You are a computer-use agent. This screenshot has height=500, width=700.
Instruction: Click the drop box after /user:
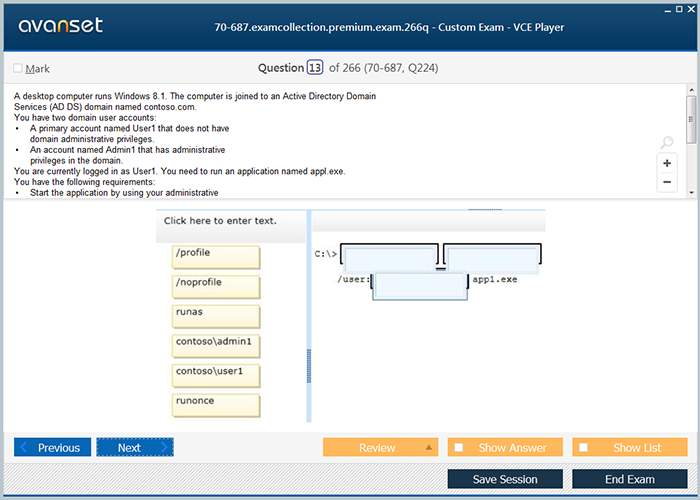click(x=420, y=286)
